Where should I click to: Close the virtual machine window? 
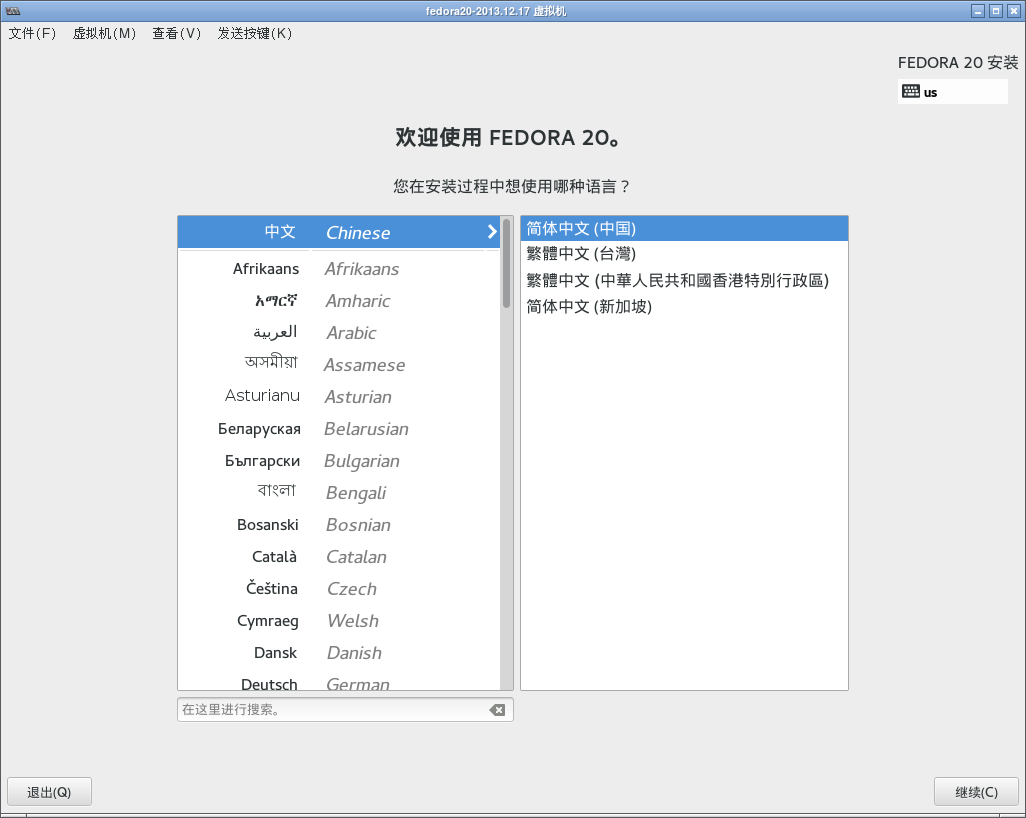click(x=1014, y=10)
